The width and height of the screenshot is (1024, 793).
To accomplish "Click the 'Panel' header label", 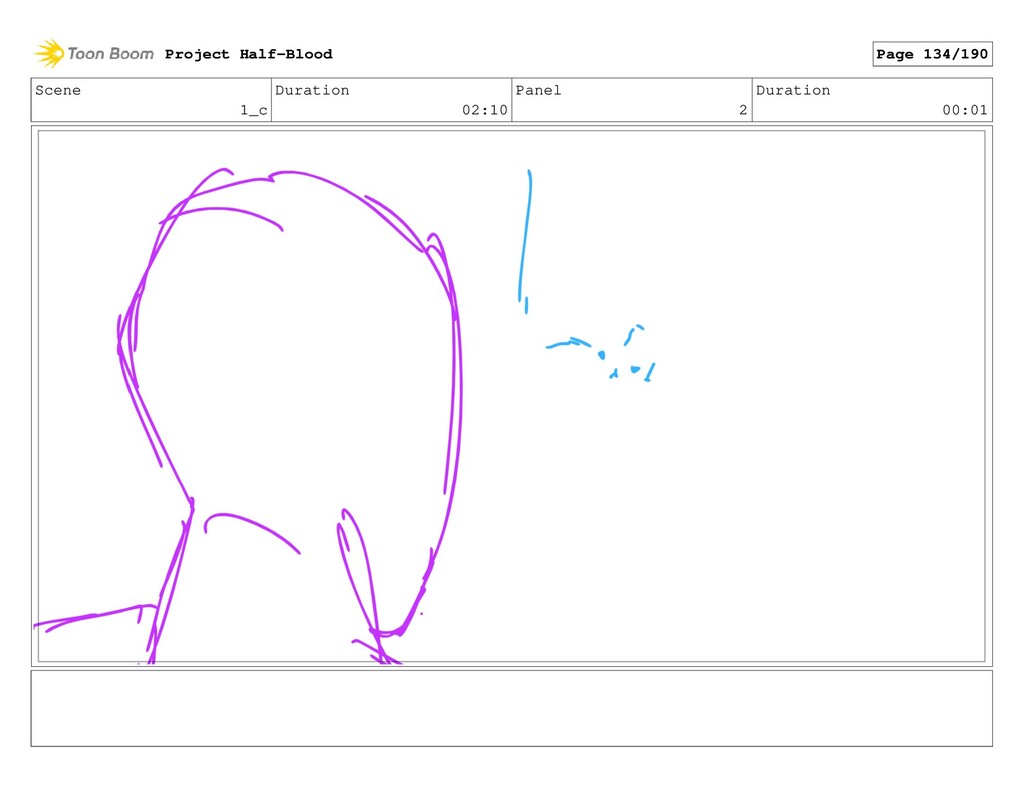I will tap(538, 90).
